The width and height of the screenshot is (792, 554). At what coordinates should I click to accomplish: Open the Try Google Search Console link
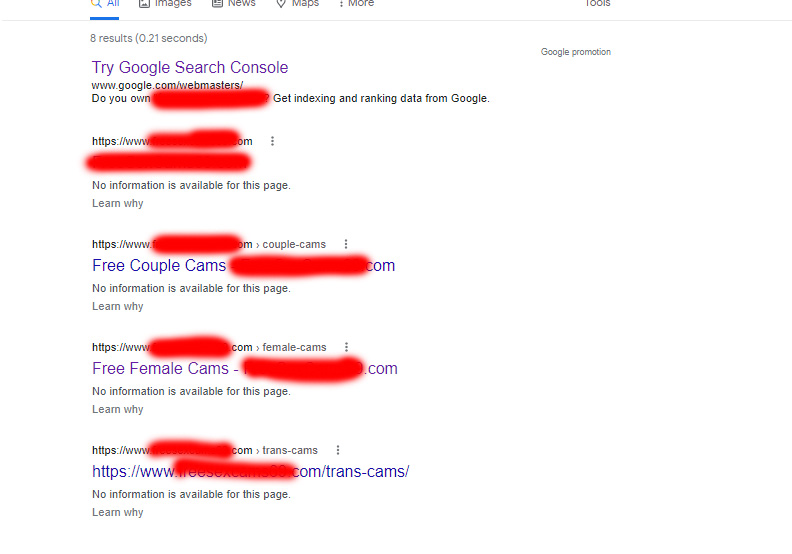(190, 67)
